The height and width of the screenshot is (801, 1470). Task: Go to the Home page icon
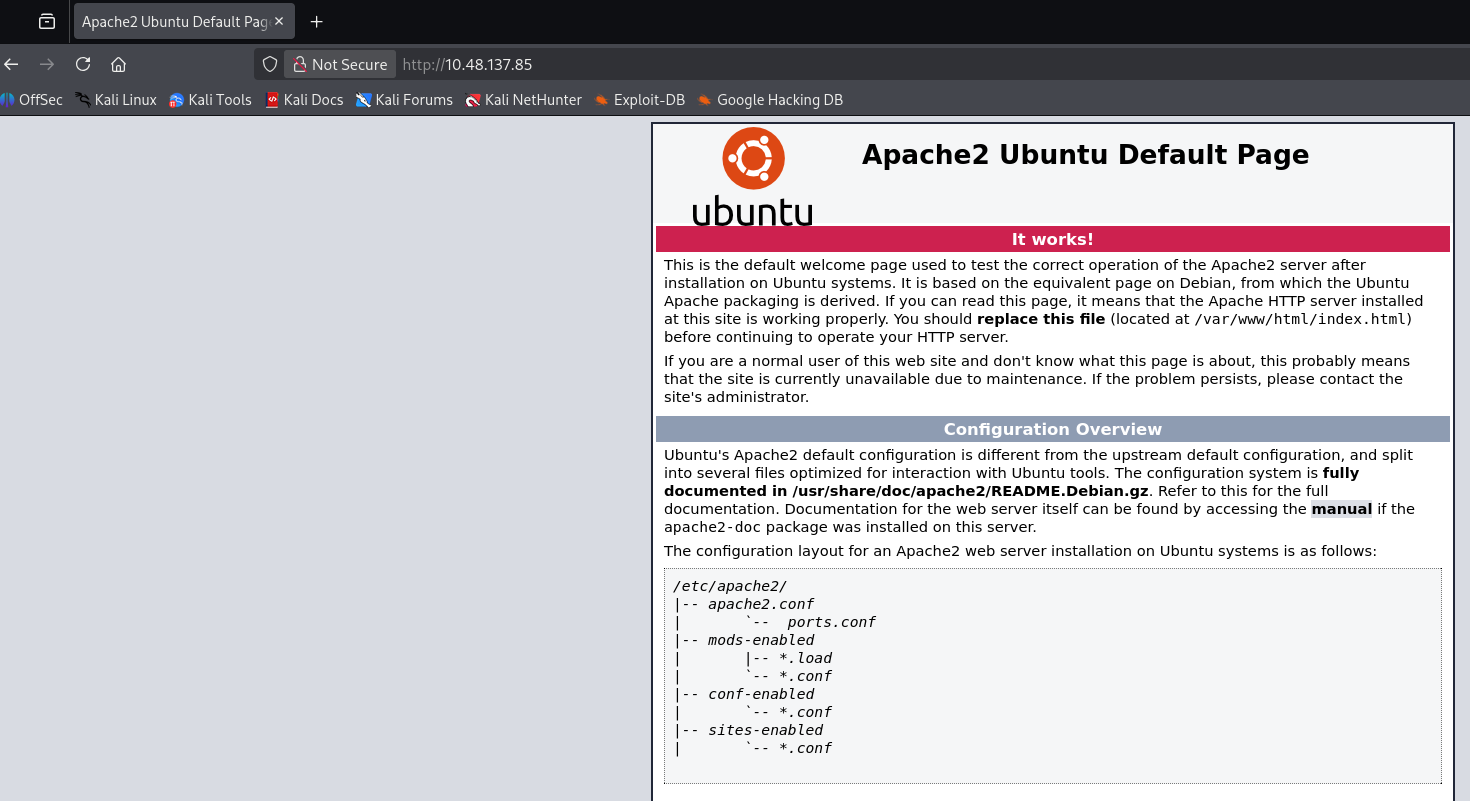[118, 64]
